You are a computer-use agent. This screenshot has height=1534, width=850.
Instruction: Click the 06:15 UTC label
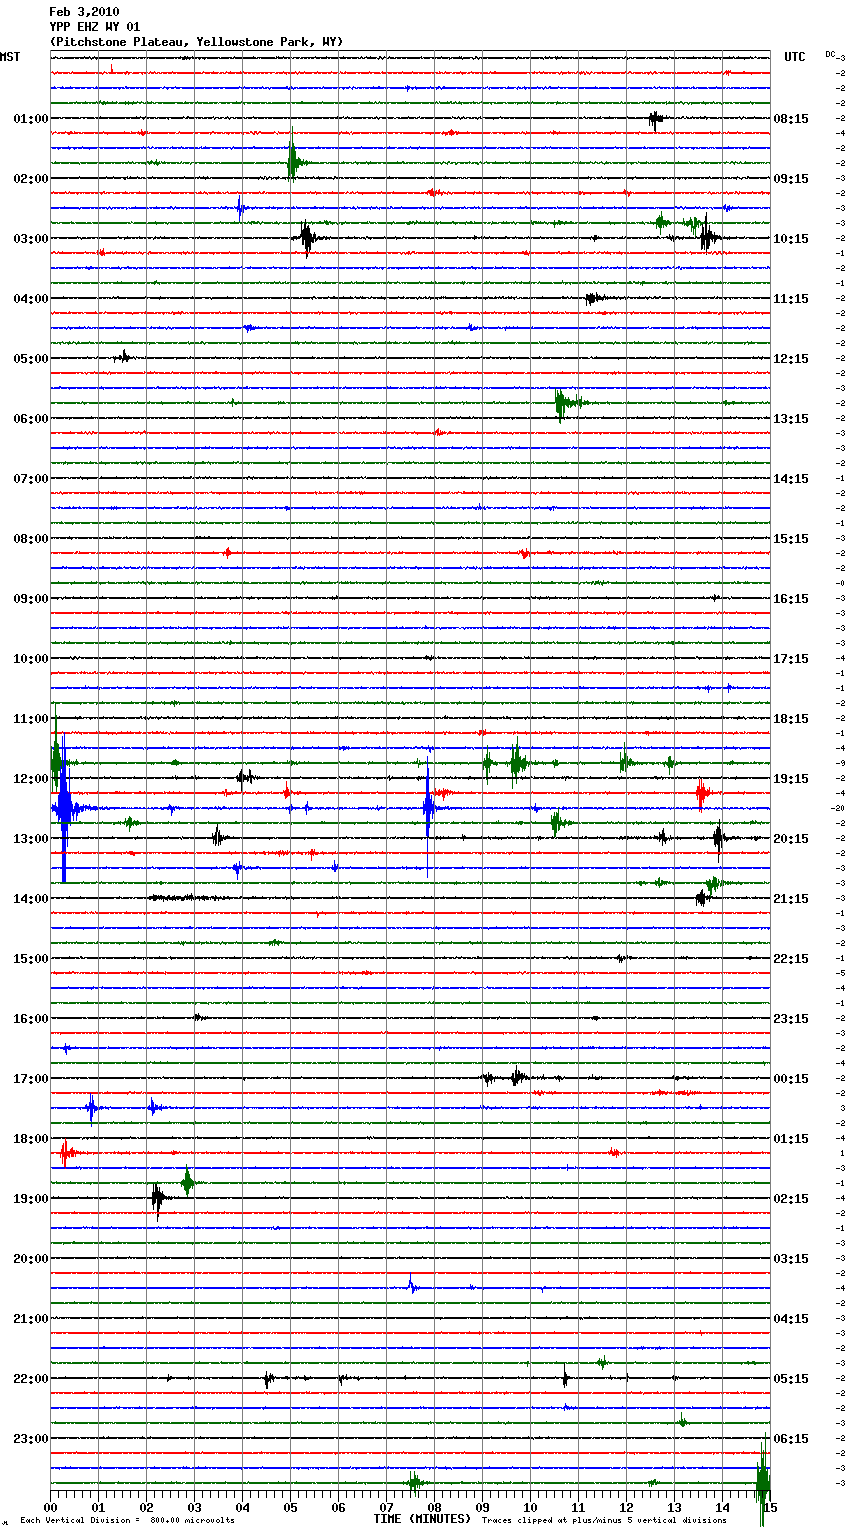791,1439
